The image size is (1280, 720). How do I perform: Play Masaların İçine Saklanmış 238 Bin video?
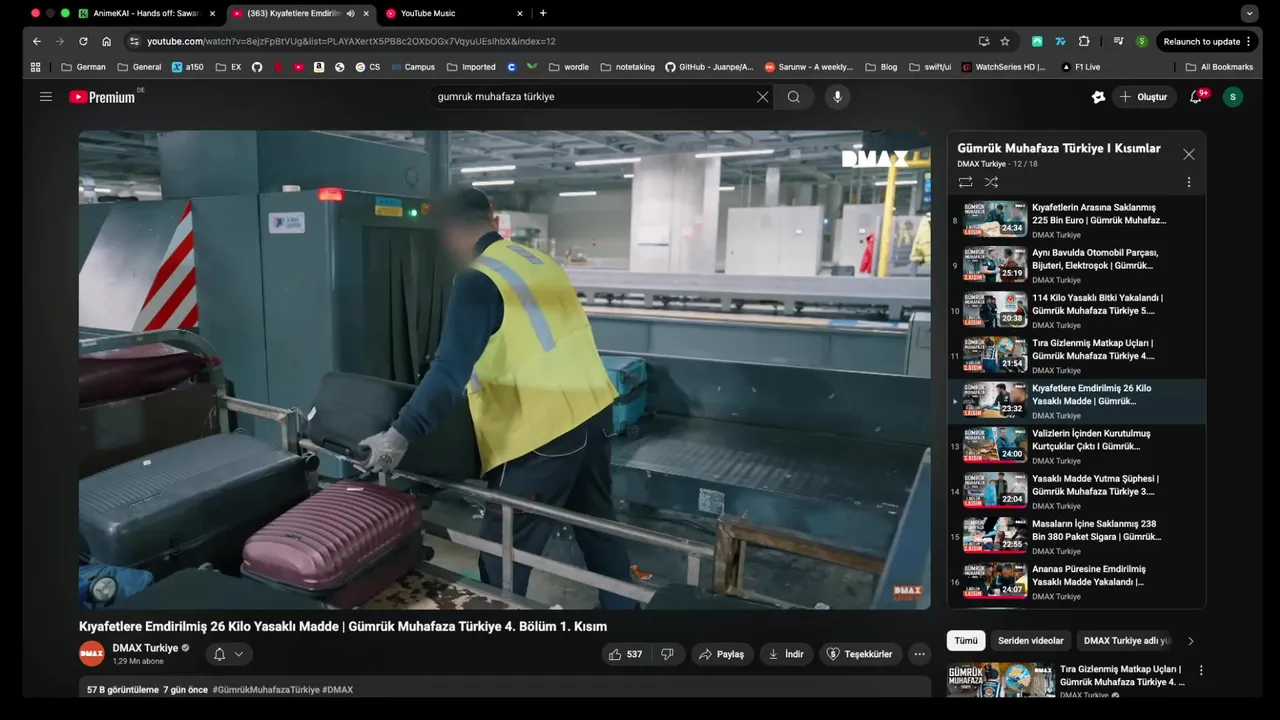[x=1076, y=537]
